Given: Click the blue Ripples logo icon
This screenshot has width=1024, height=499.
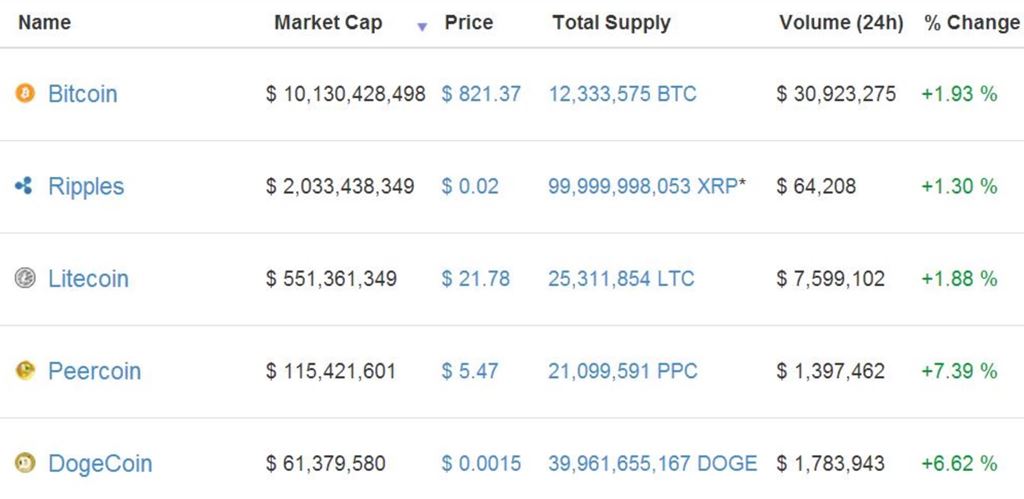Looking at the screenshot, I should [24, 186].
